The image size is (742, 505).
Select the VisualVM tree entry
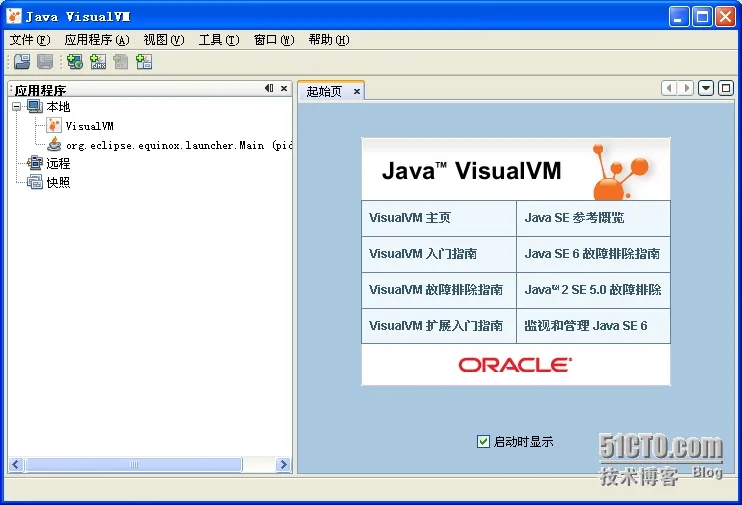pos(89,126)
